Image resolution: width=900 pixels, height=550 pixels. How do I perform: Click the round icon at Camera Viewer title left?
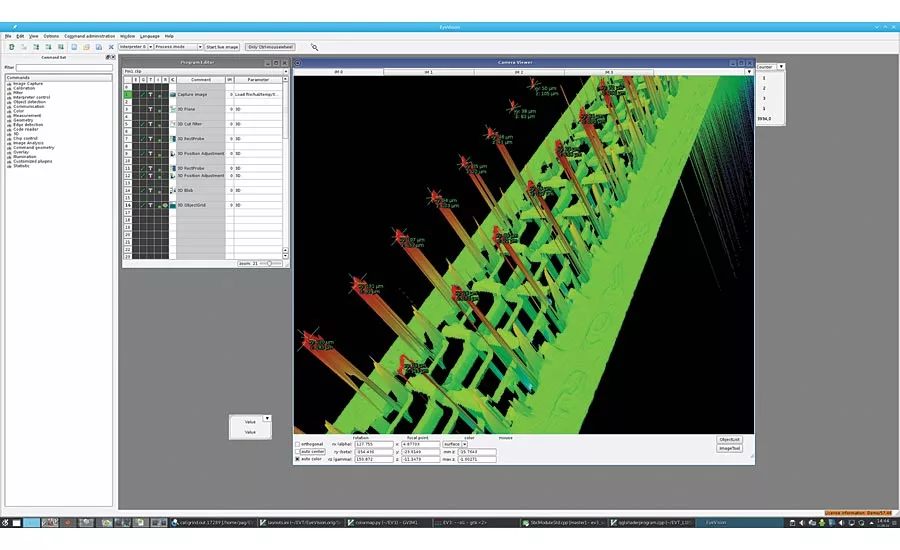point(298,63)
